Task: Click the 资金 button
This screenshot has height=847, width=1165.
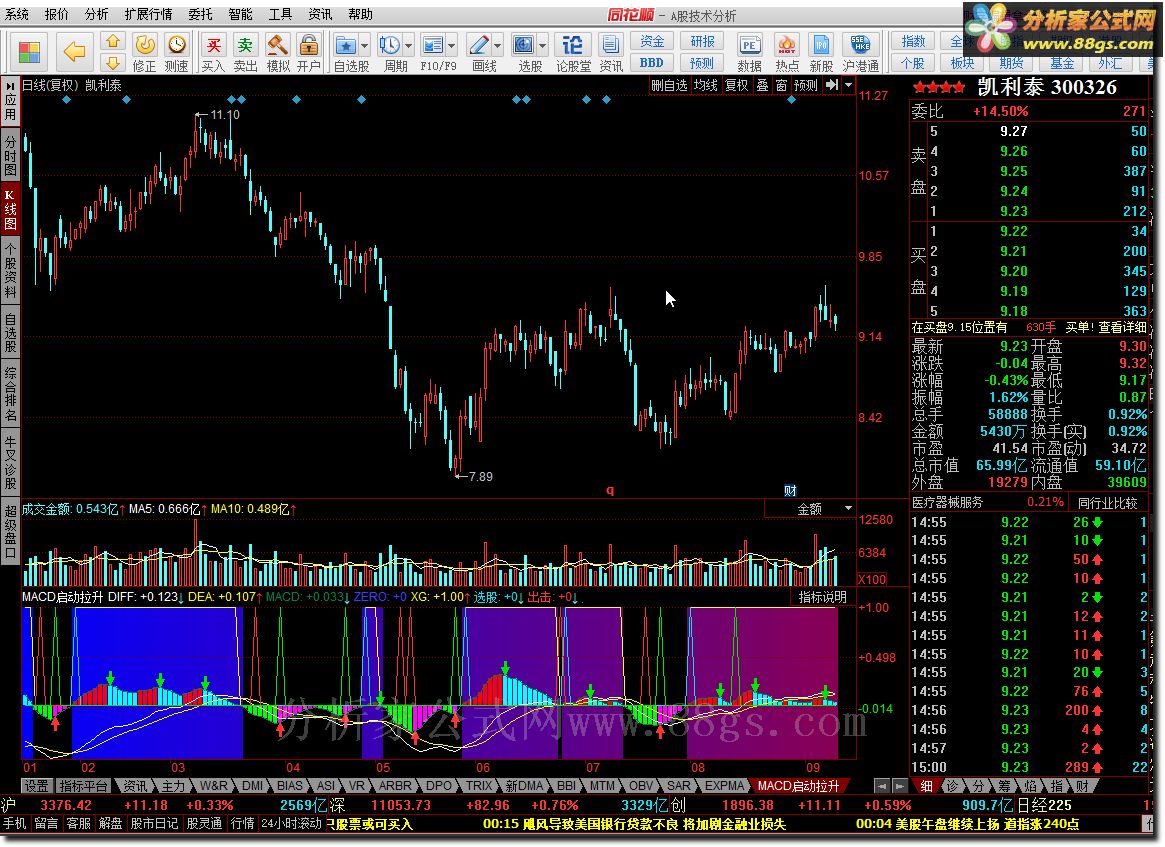Action: pos(652,42)
